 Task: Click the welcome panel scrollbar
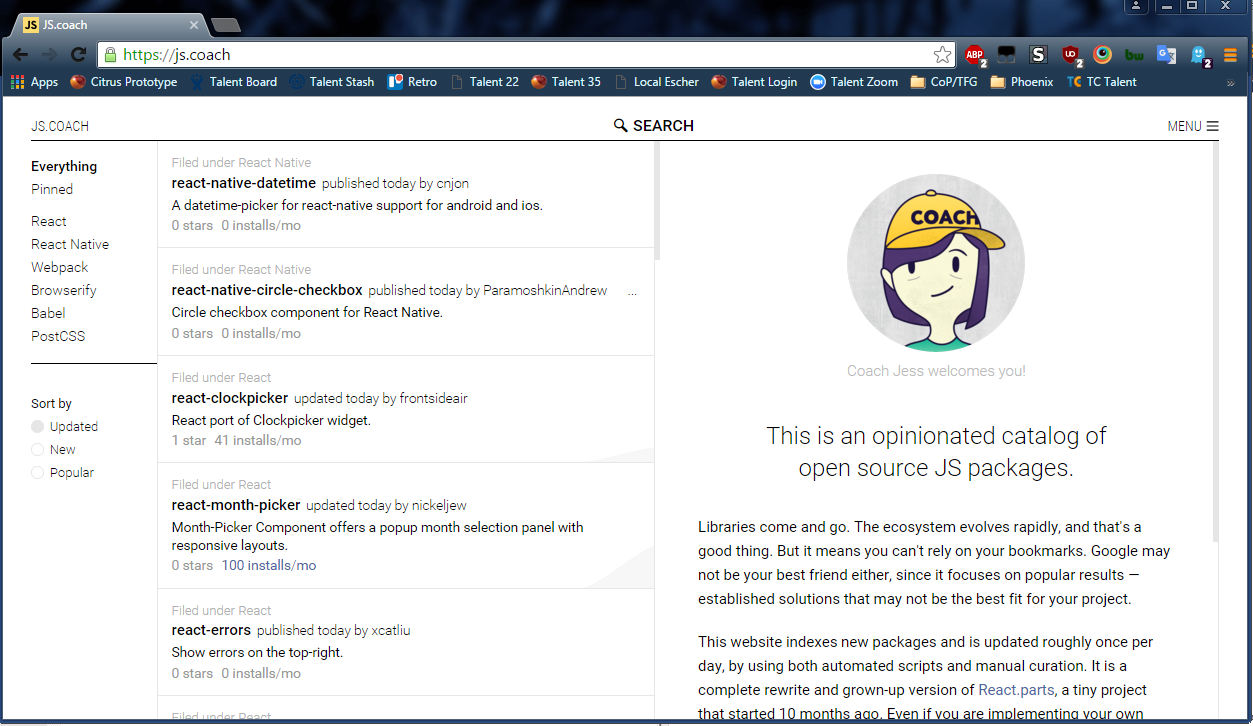[1216, 341]
